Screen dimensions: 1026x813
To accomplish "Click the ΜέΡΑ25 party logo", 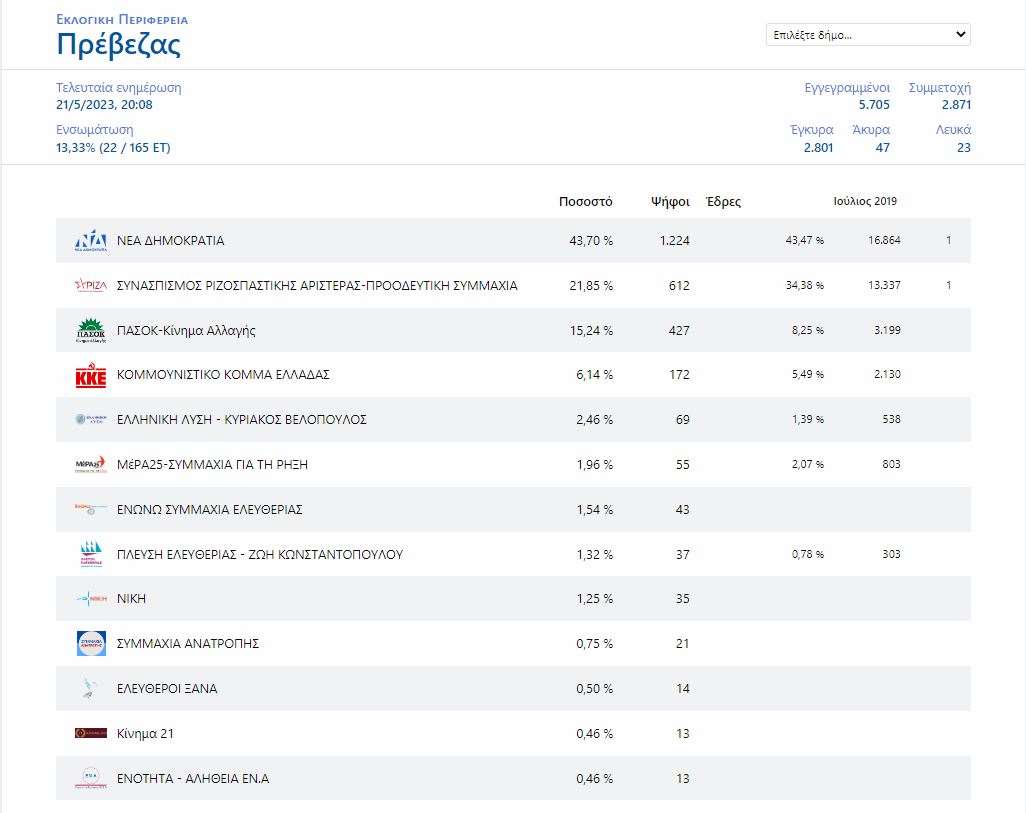I will coord(91,465).
